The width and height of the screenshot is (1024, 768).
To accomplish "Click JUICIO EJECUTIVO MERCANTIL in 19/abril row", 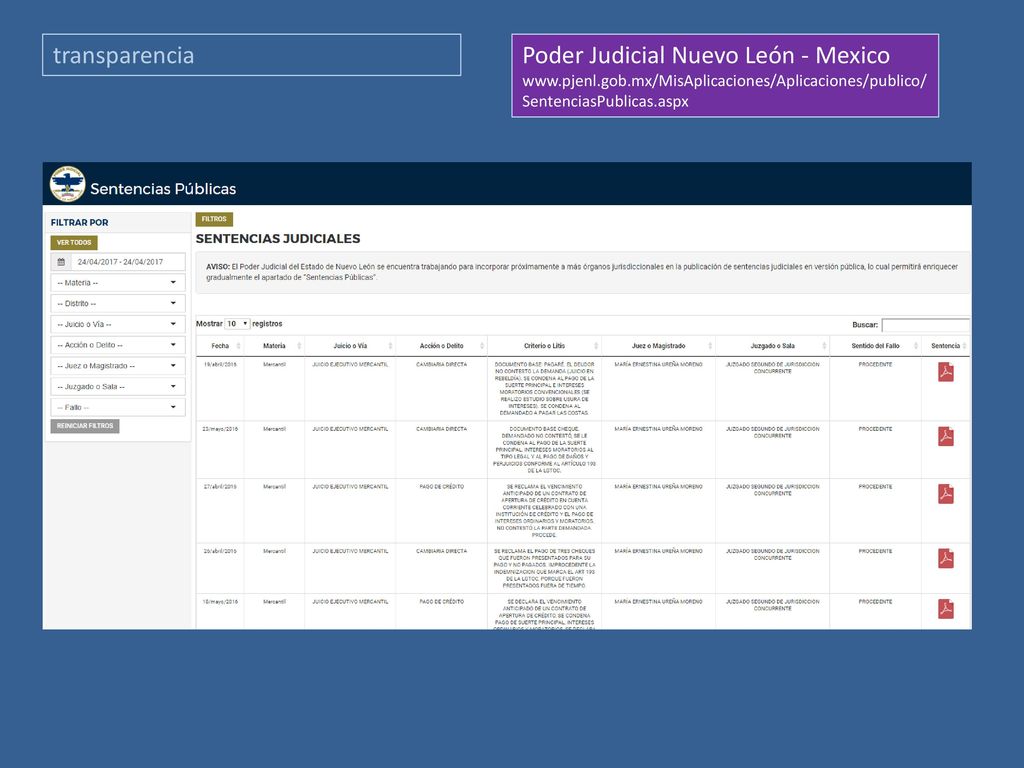I will pos(350,364).
